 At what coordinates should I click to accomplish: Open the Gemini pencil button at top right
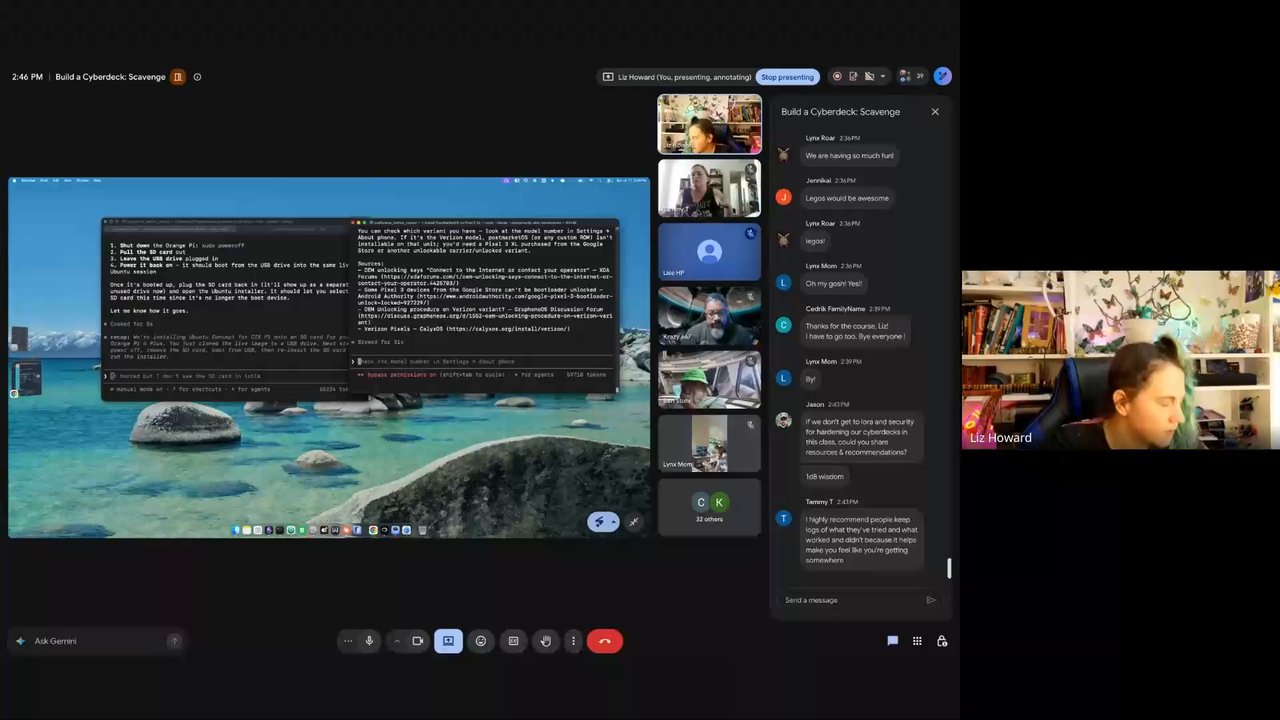[942, 76]
